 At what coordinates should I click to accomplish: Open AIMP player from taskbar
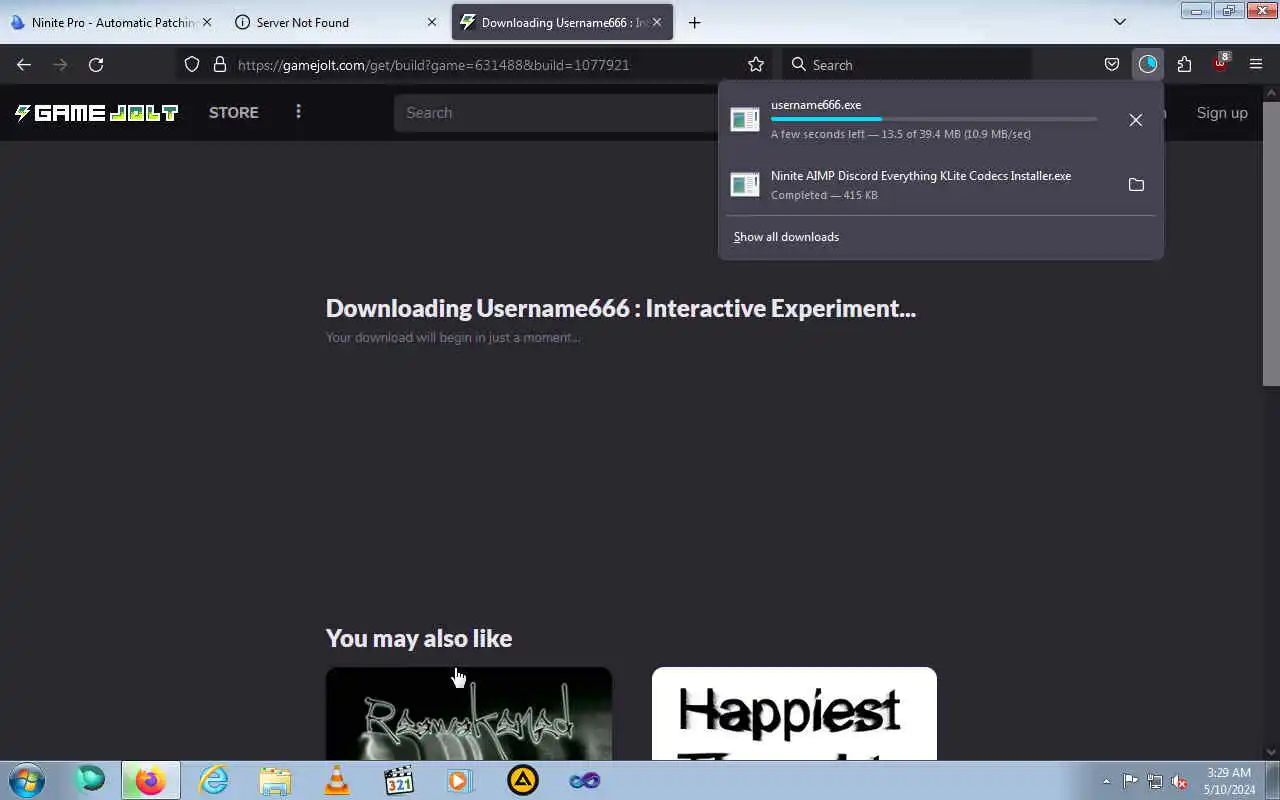[x=522, y=780]
